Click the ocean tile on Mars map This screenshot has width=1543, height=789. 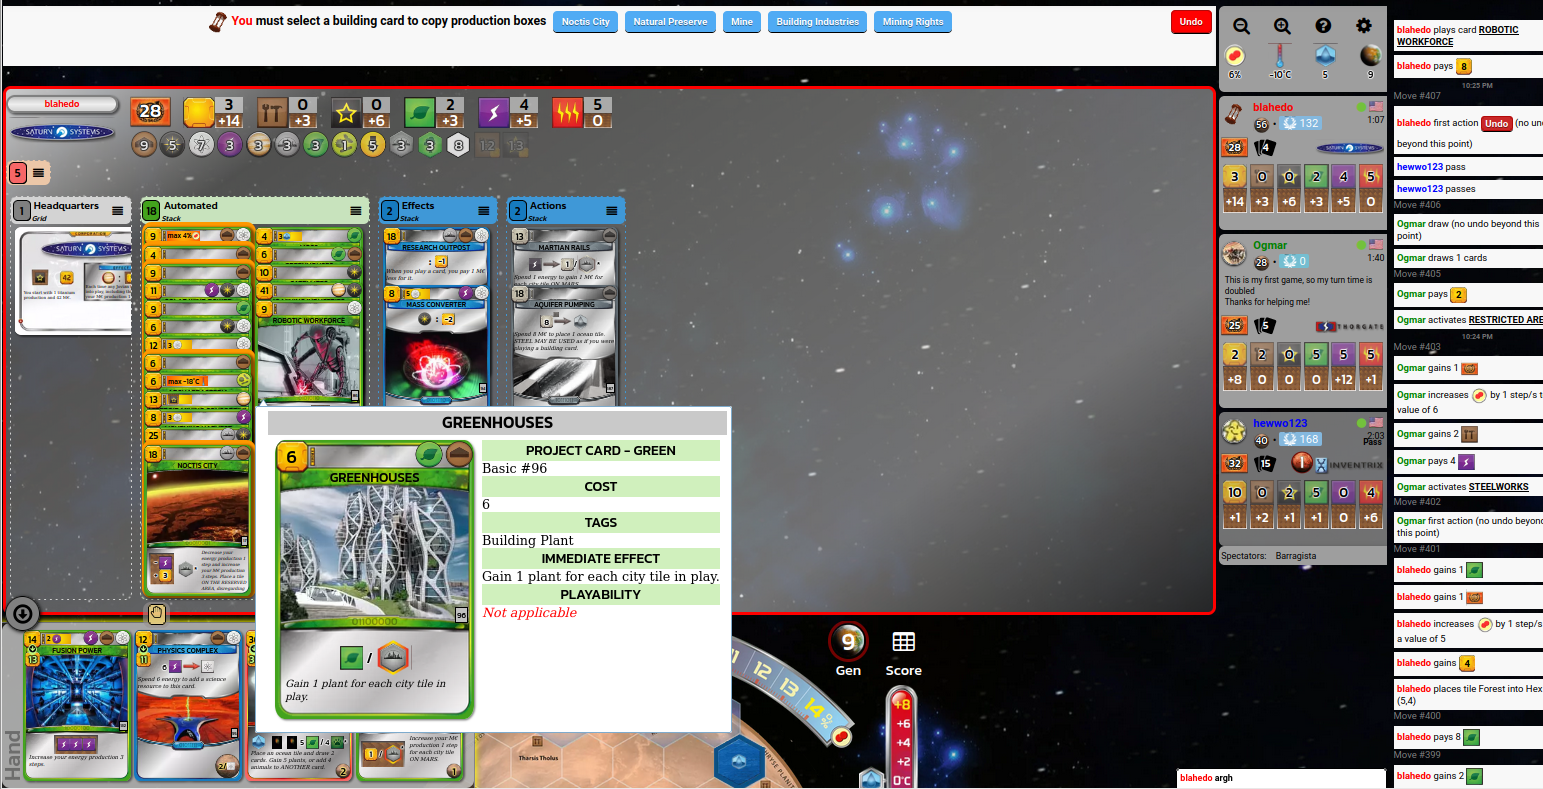pyautogui.click(x=740, y=762)
